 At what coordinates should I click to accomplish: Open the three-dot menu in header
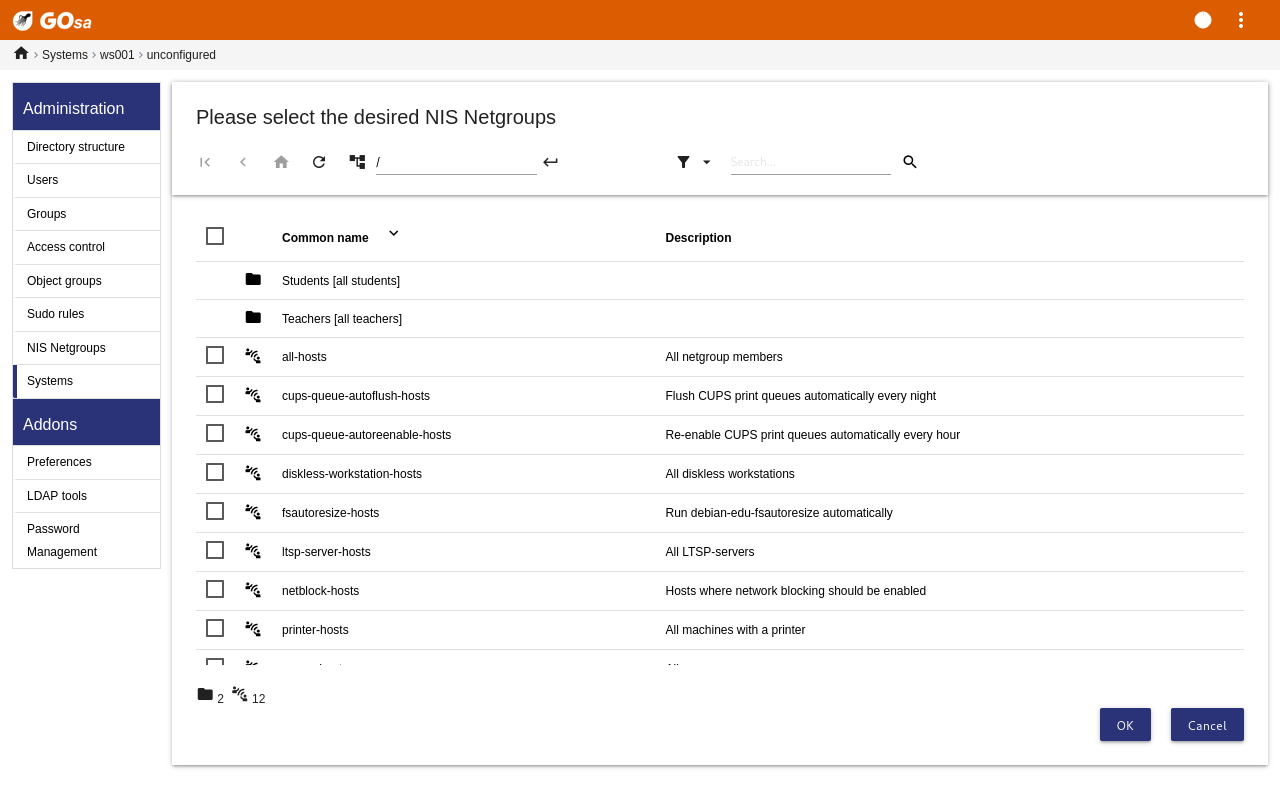coord(1241,20)
